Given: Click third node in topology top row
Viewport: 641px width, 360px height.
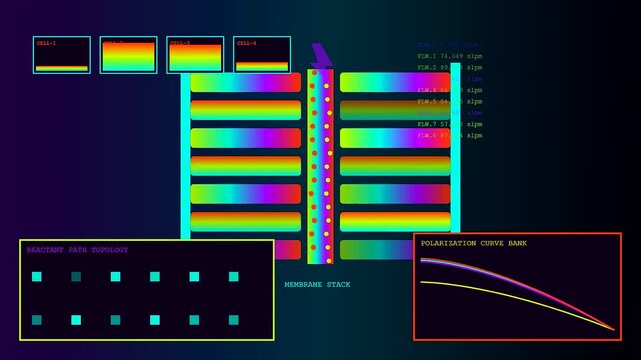Looking at the screenshot, I should pyautogui.click(x=115, y=277).
